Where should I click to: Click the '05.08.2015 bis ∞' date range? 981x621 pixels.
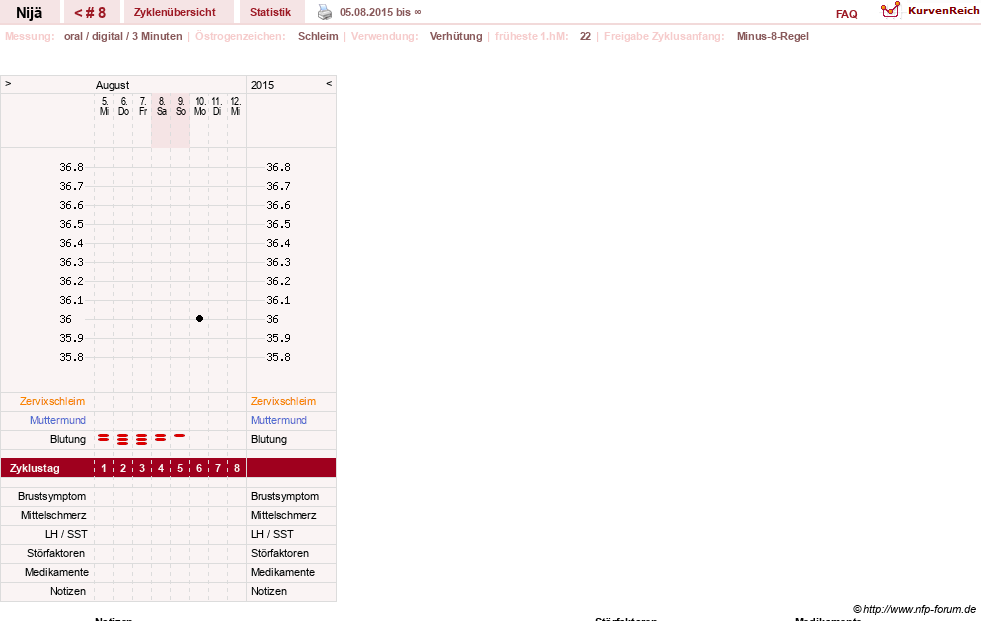point(380,12)
